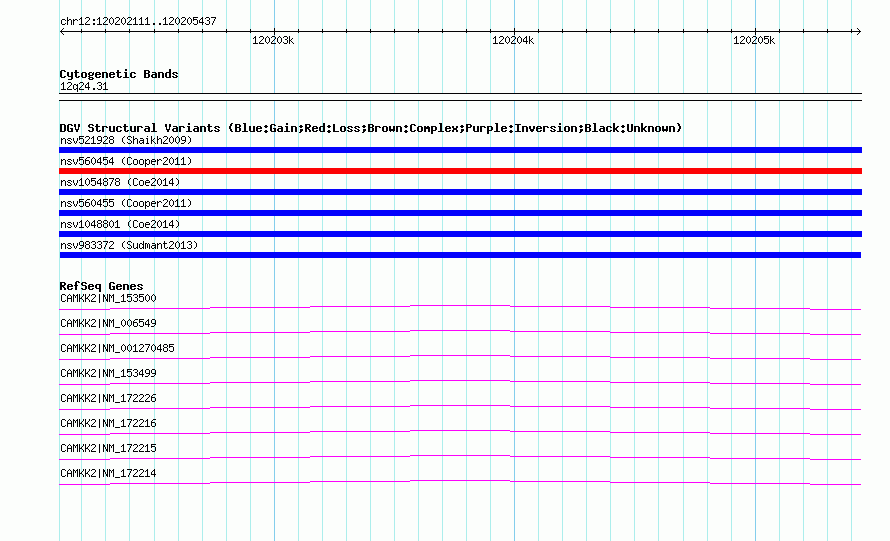This screenshot has height=541, width=890.
Task: Click the right arrow of the ruler
Action: 858,31
